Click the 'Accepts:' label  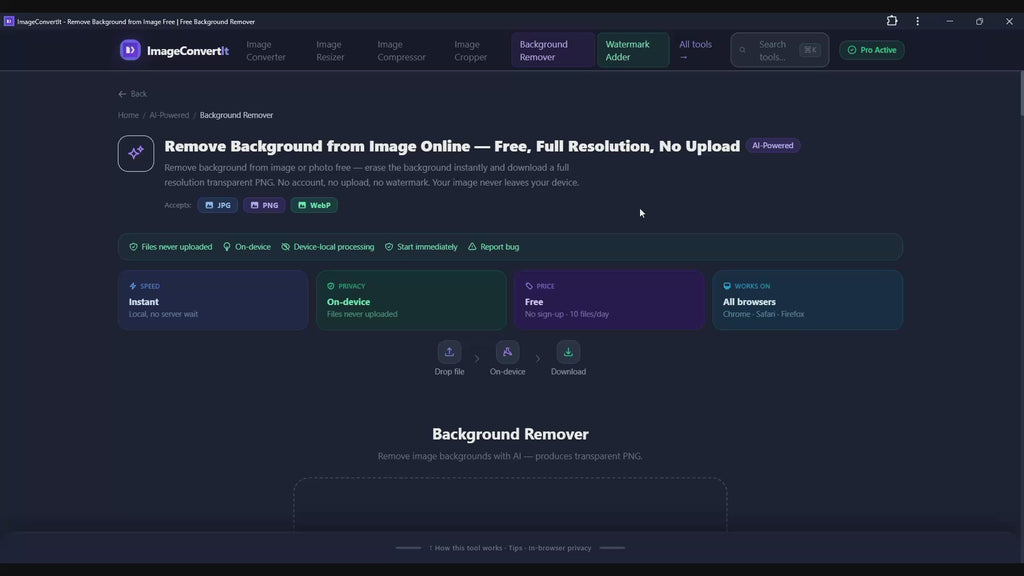click(x=178, y=205)
